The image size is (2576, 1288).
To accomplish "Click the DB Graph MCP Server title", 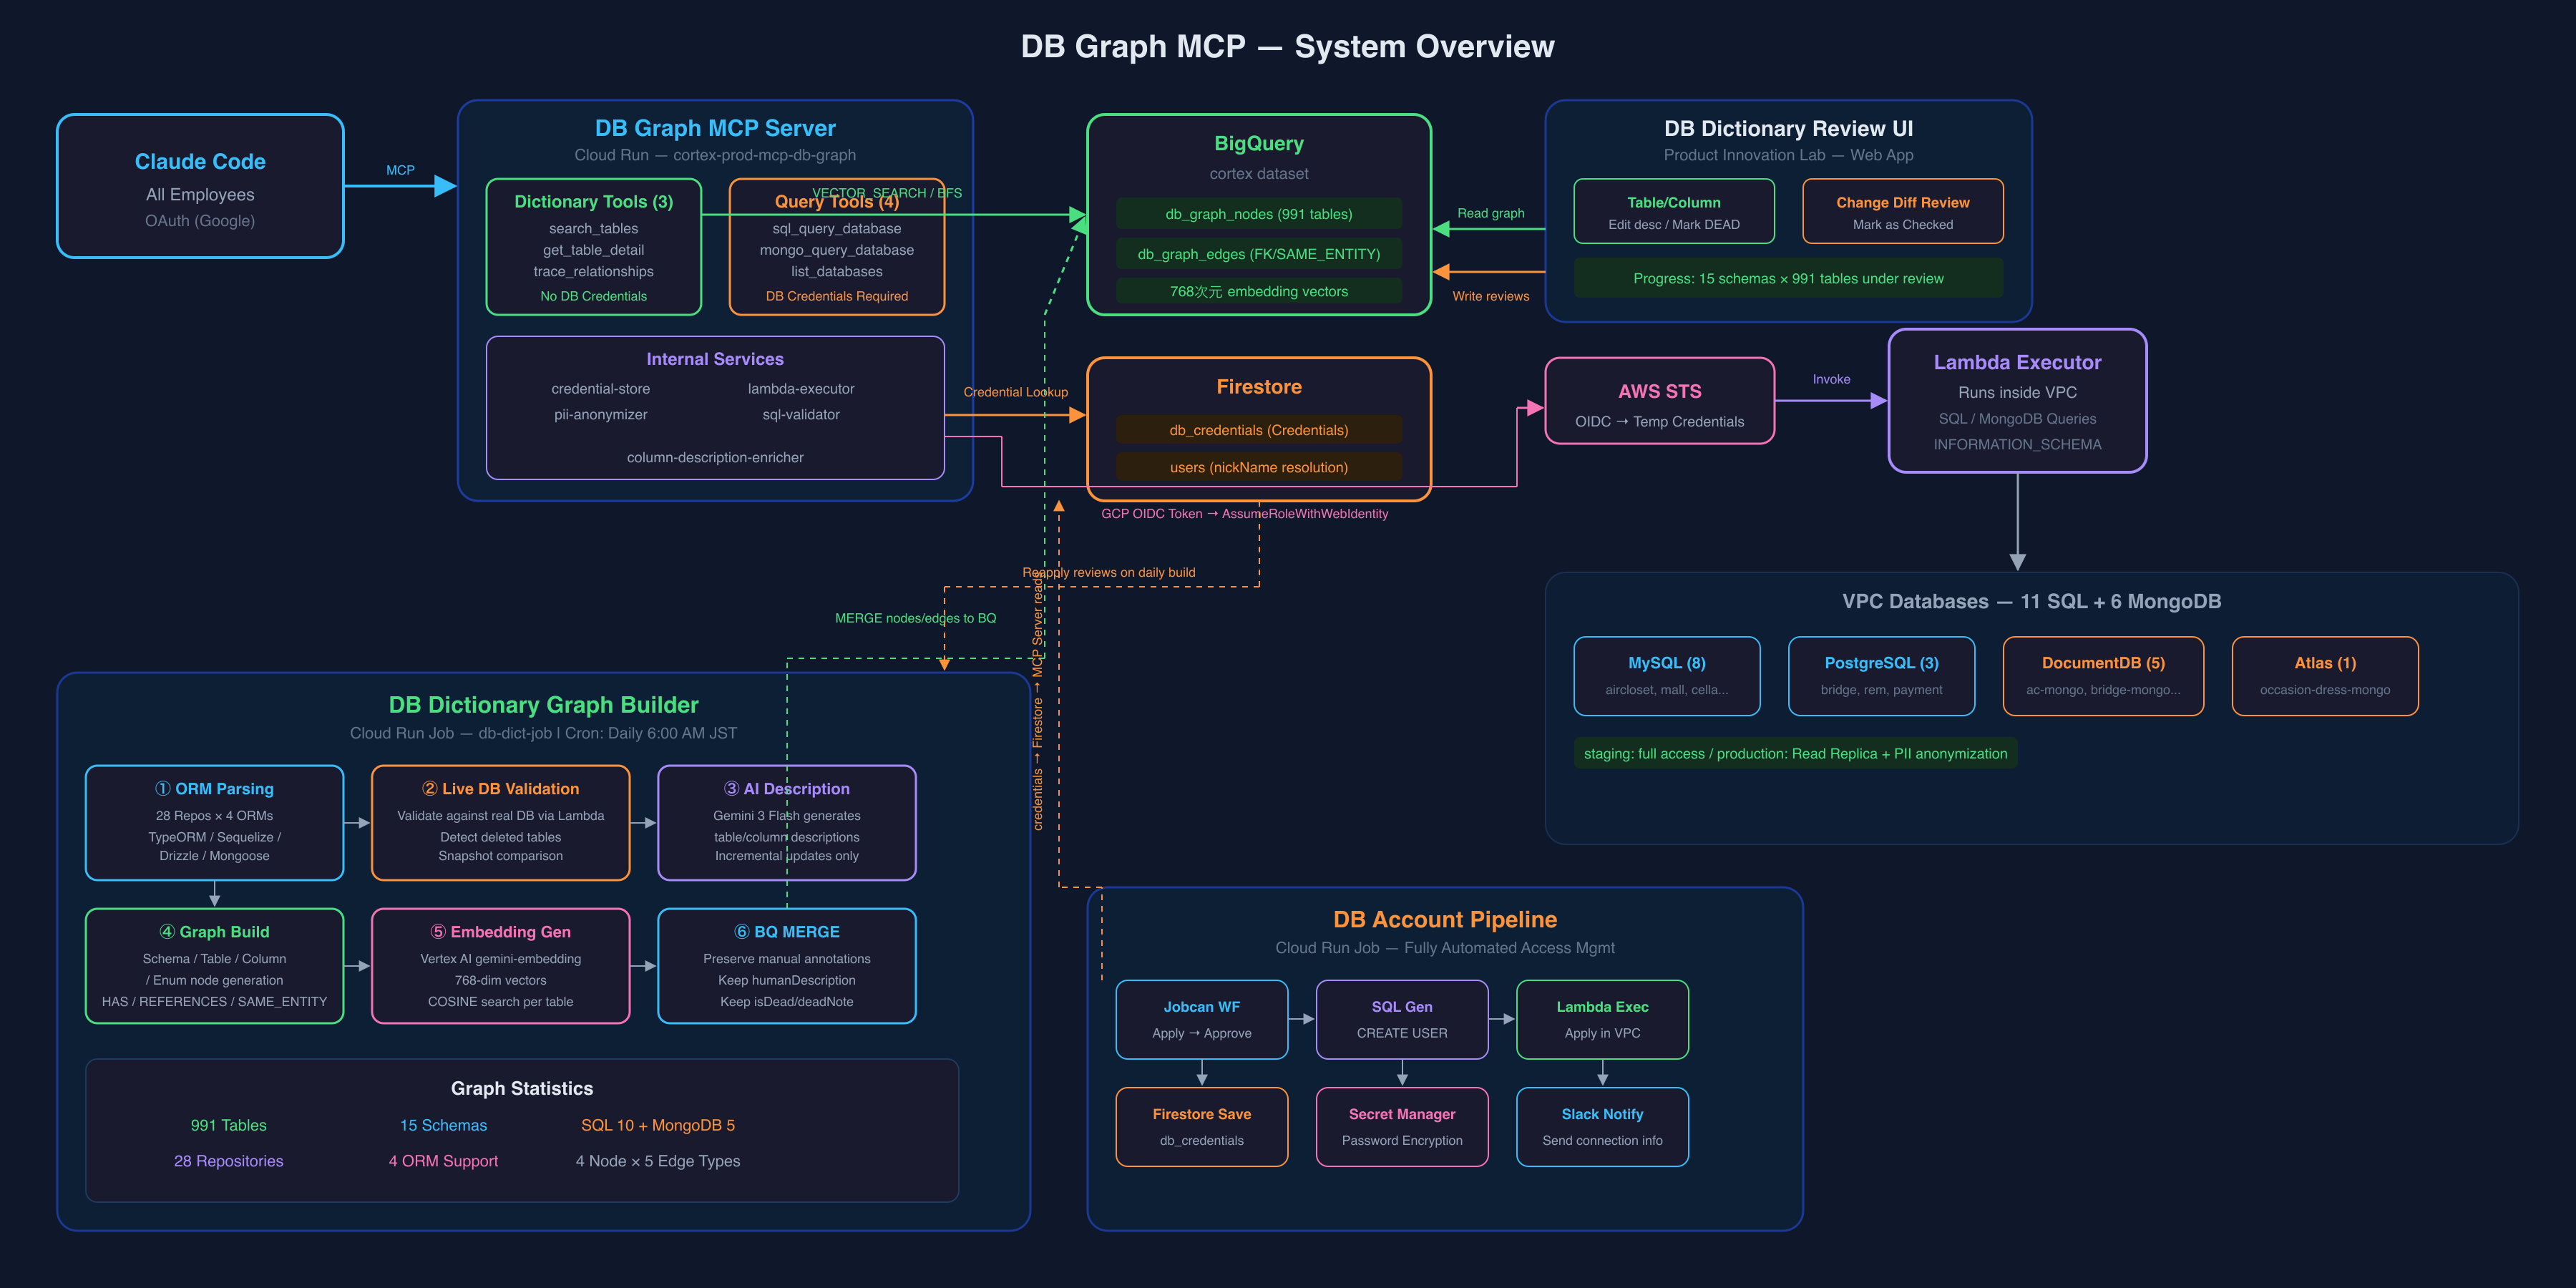I will point(715,128).
